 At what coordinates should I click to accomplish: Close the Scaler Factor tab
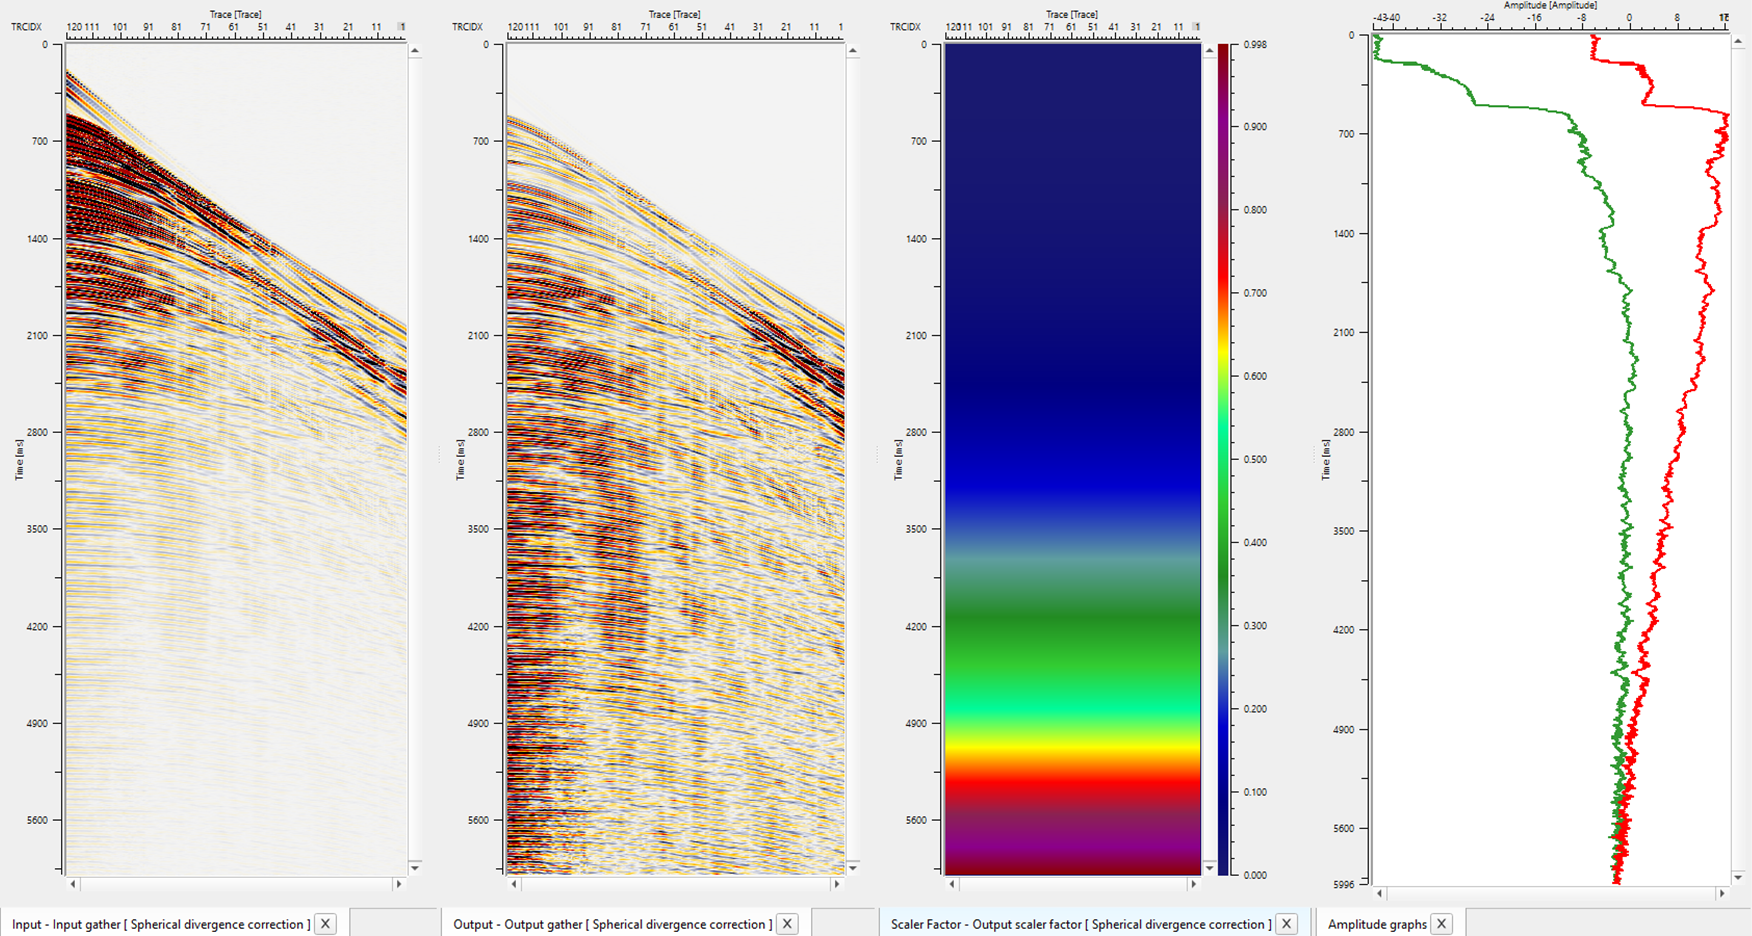pos(1287,924)
